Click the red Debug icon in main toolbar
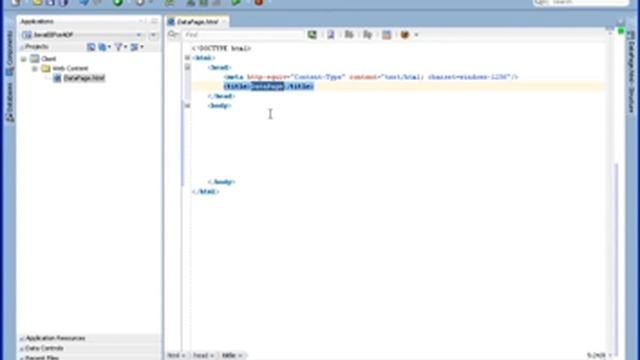 (x=258, y=2)
